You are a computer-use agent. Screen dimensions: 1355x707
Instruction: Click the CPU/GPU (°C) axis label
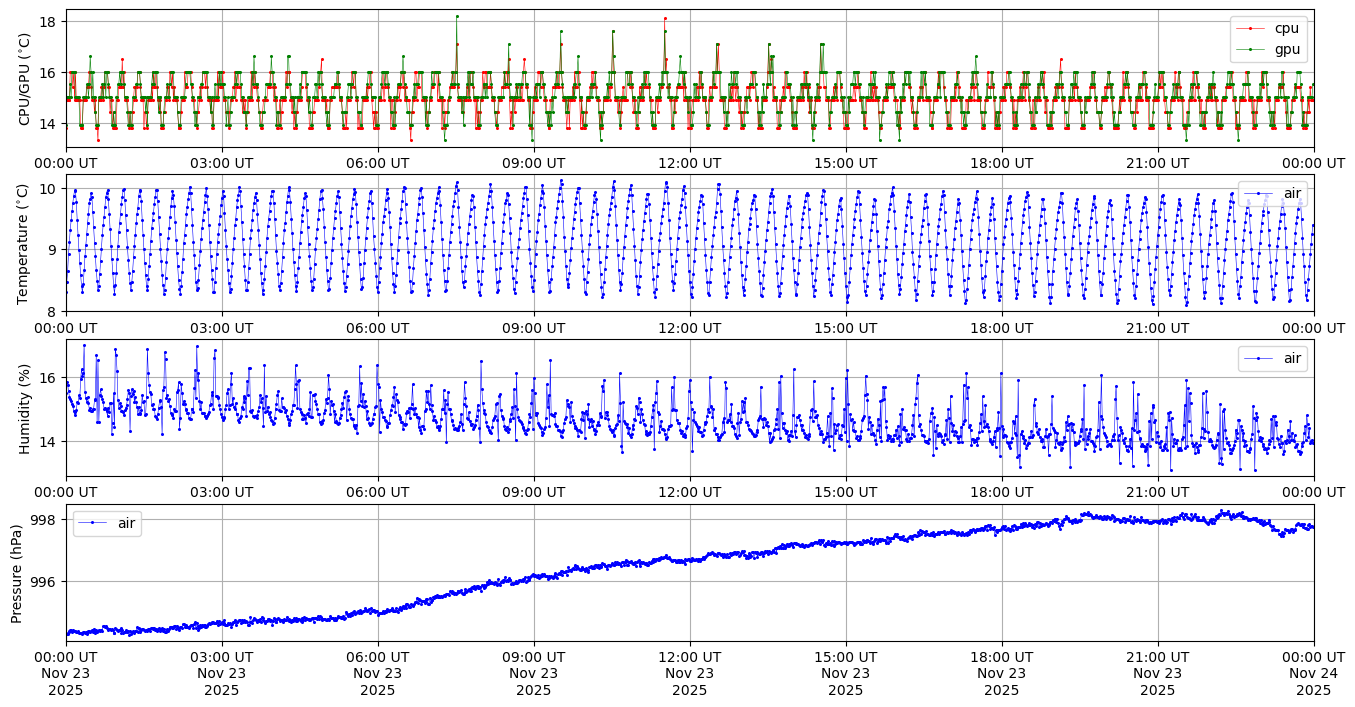25,79
